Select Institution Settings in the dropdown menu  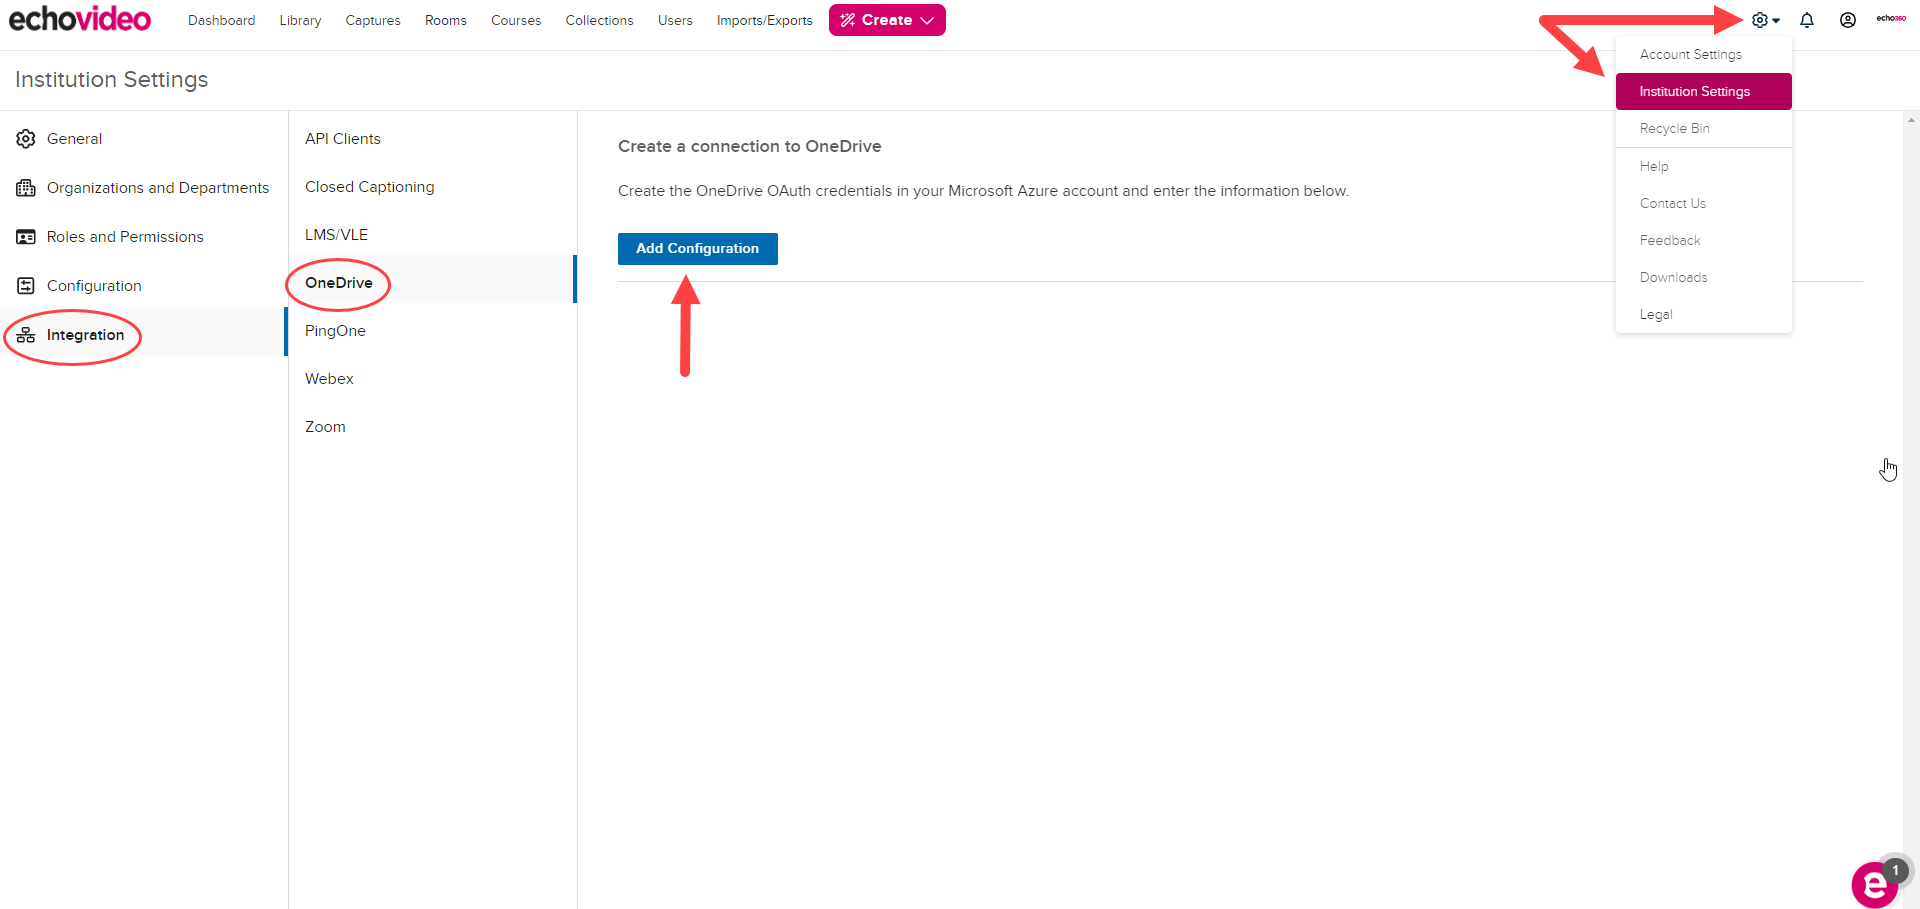(1704, 91)
